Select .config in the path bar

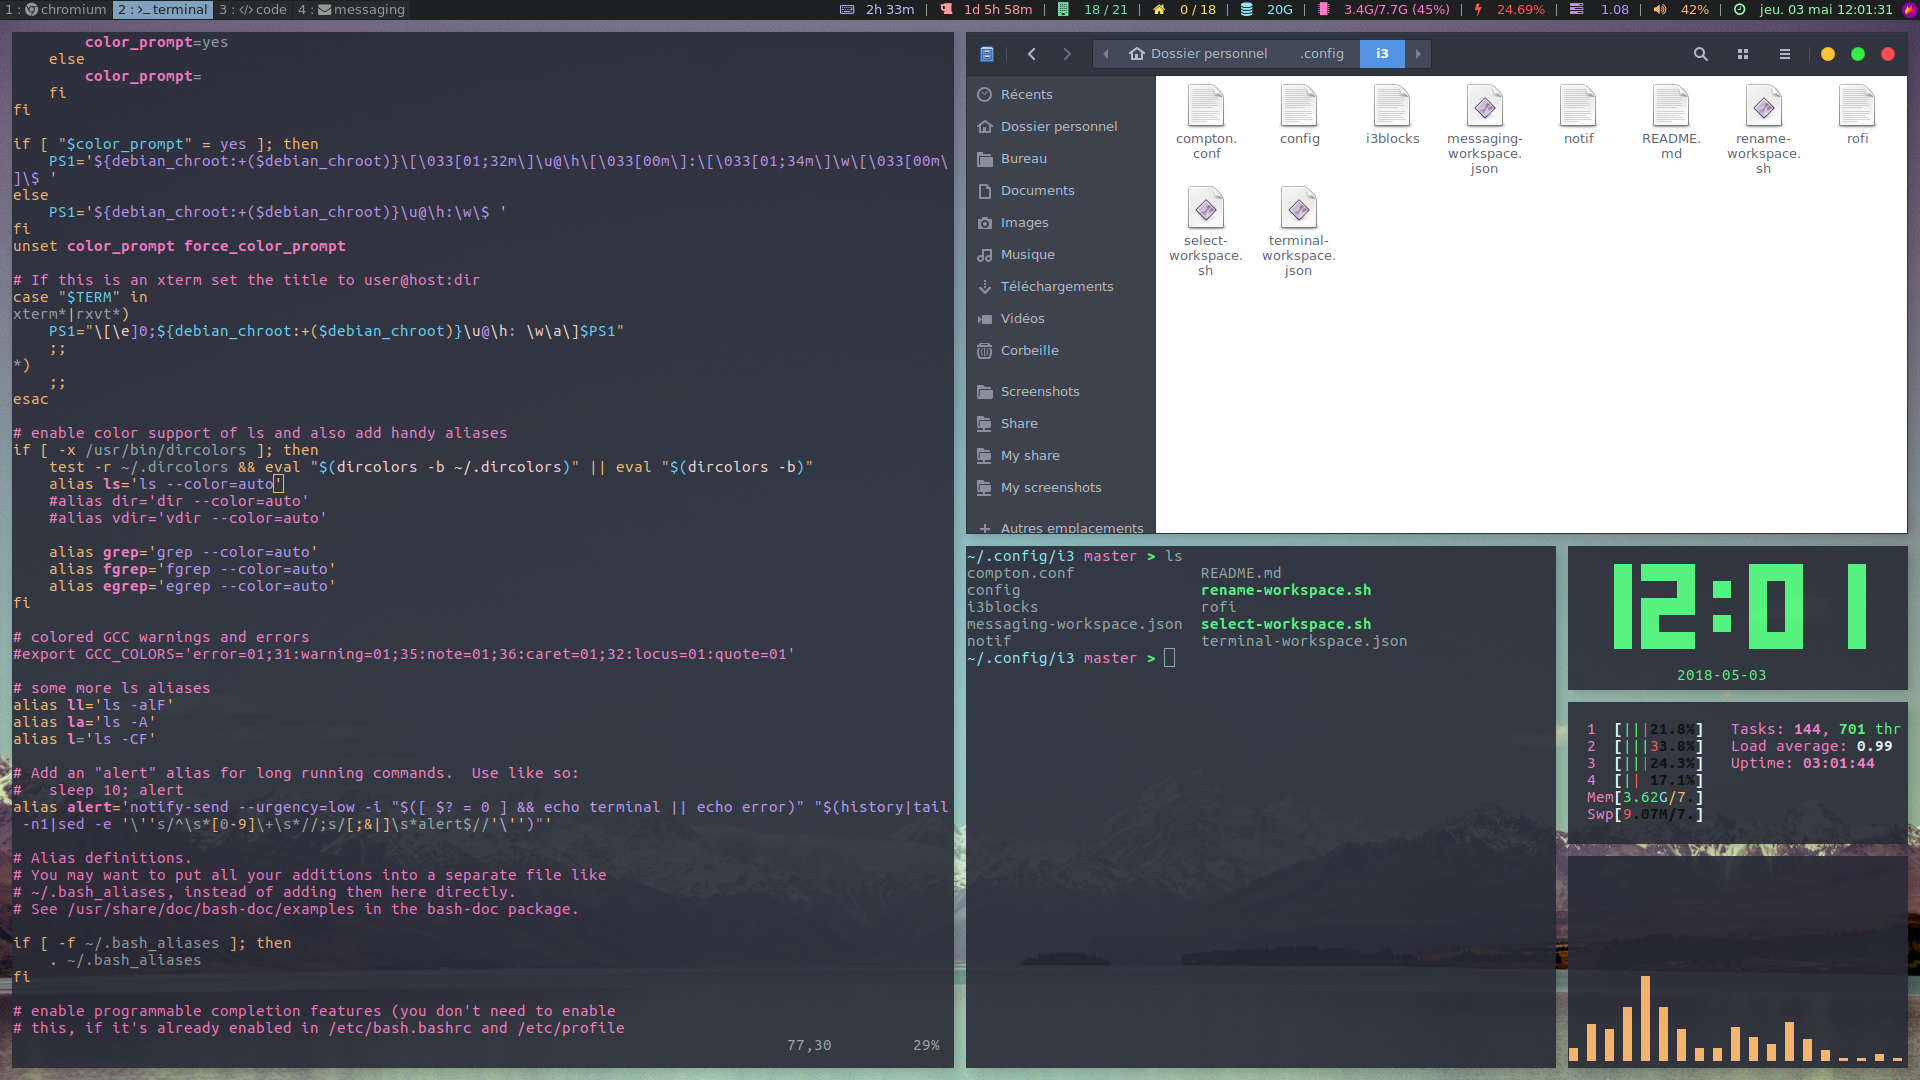[1322, 54]
